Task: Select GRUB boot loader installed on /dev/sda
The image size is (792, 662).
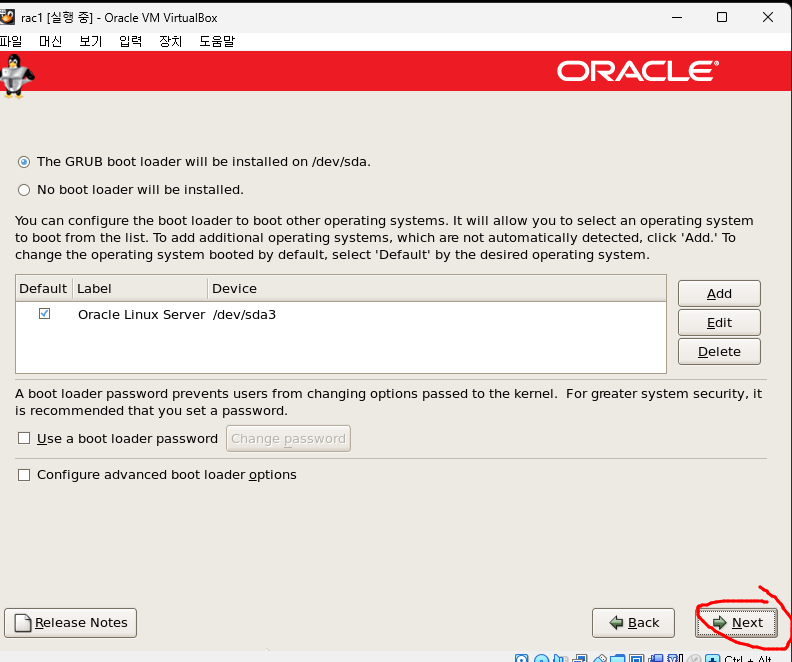Action: [x=24, y=162]
